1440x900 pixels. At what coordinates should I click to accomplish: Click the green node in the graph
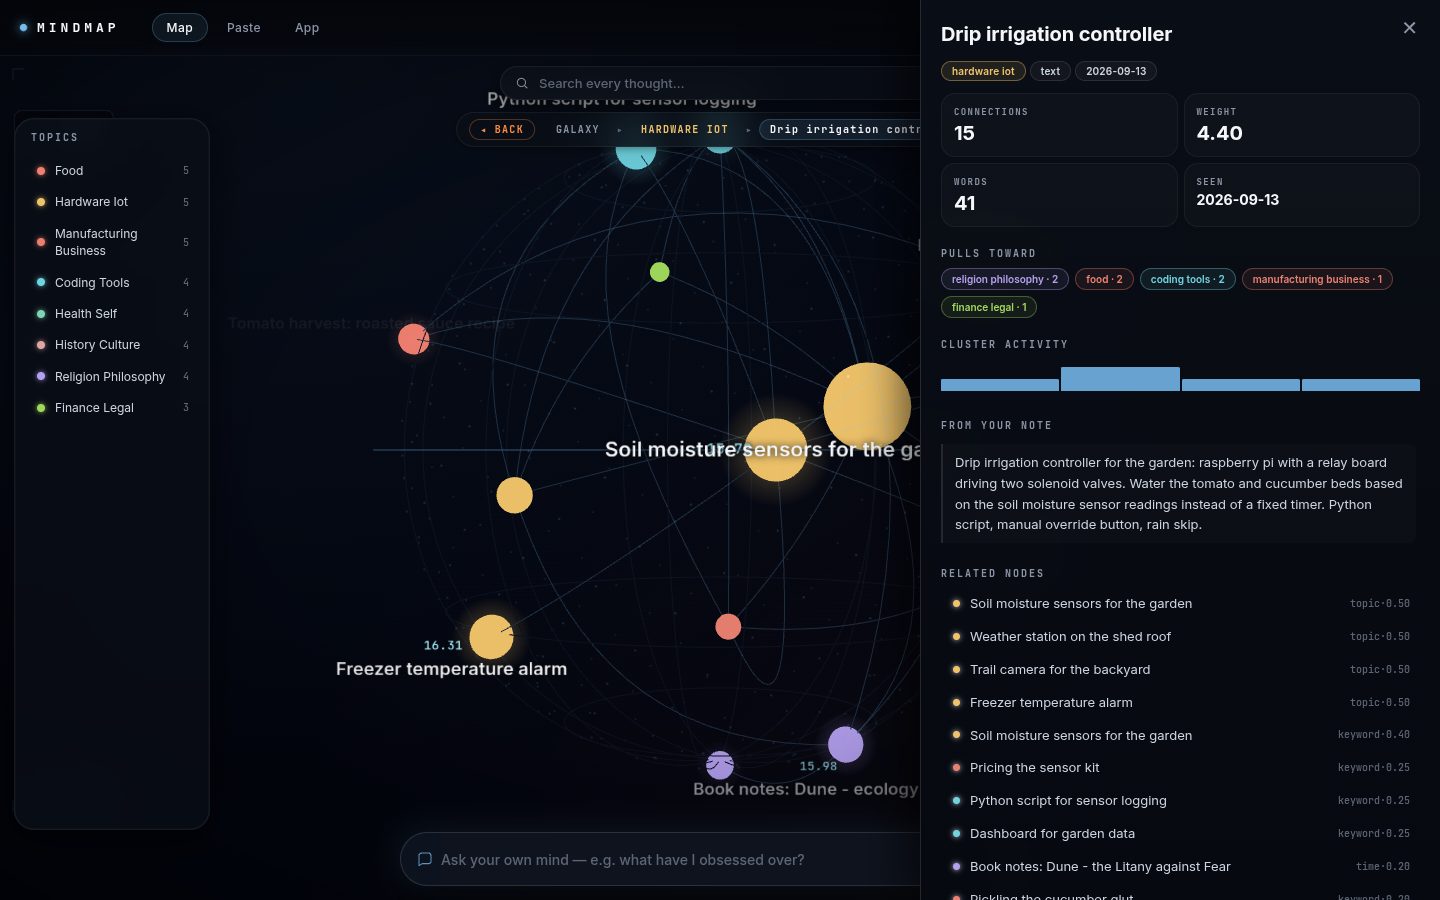[x=659, y=272]
